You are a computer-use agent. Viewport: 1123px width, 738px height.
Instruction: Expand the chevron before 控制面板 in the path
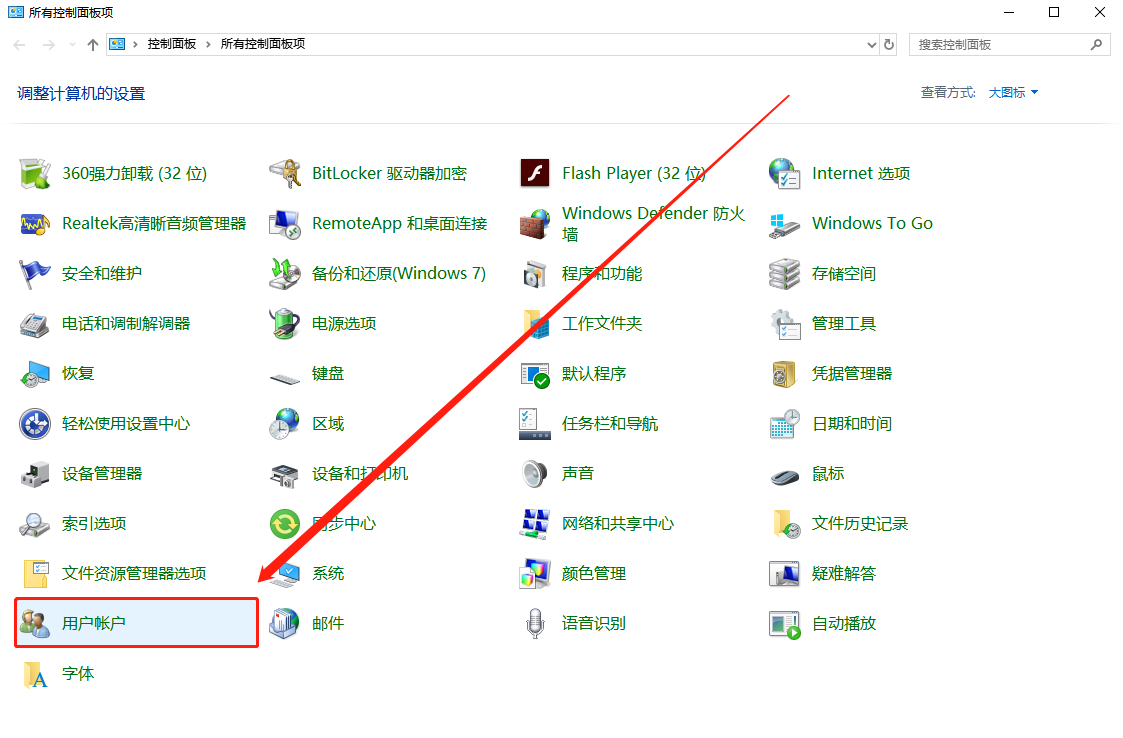click(135, 44)
